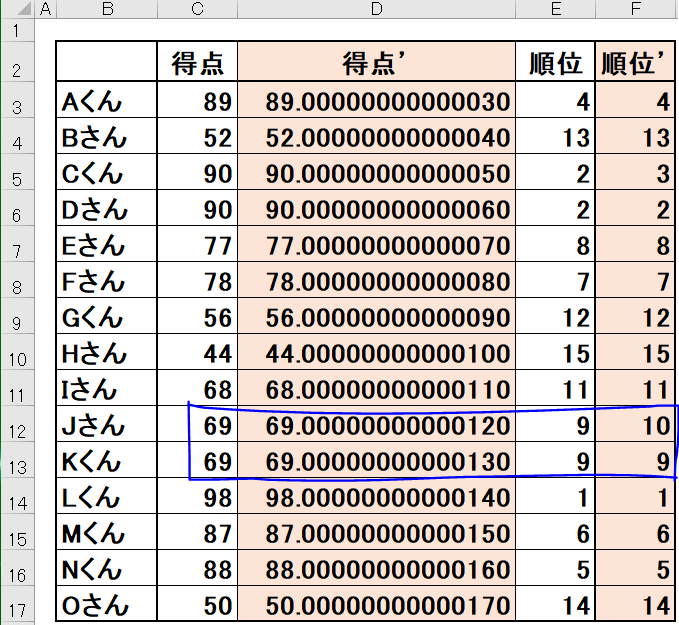679x625 pixels.
Task: Select the Bさん name cell
Action: pyautogui.click(x=107, y=136)
